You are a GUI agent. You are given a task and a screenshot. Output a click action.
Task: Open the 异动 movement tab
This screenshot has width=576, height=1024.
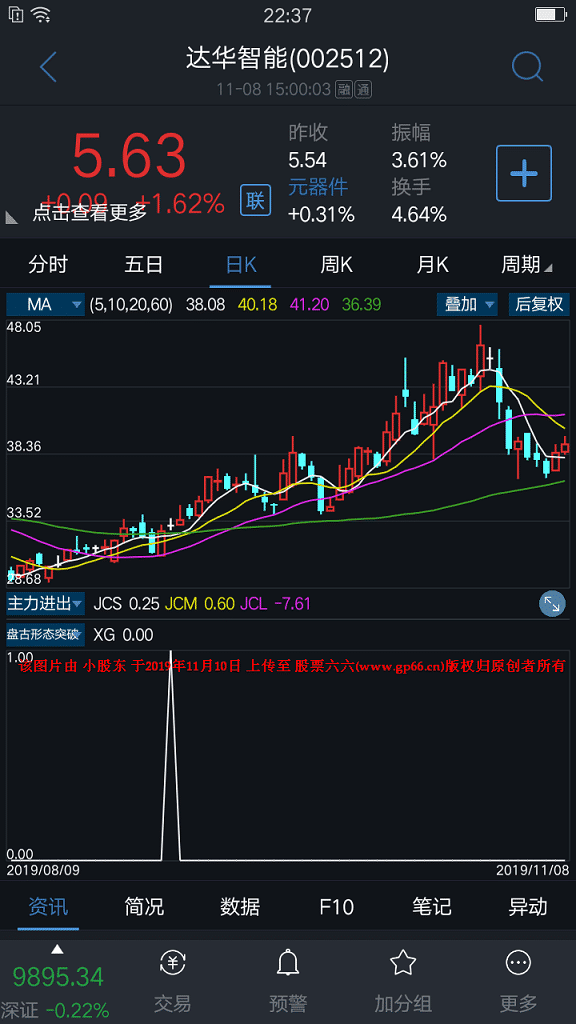(x=528, y=906)
